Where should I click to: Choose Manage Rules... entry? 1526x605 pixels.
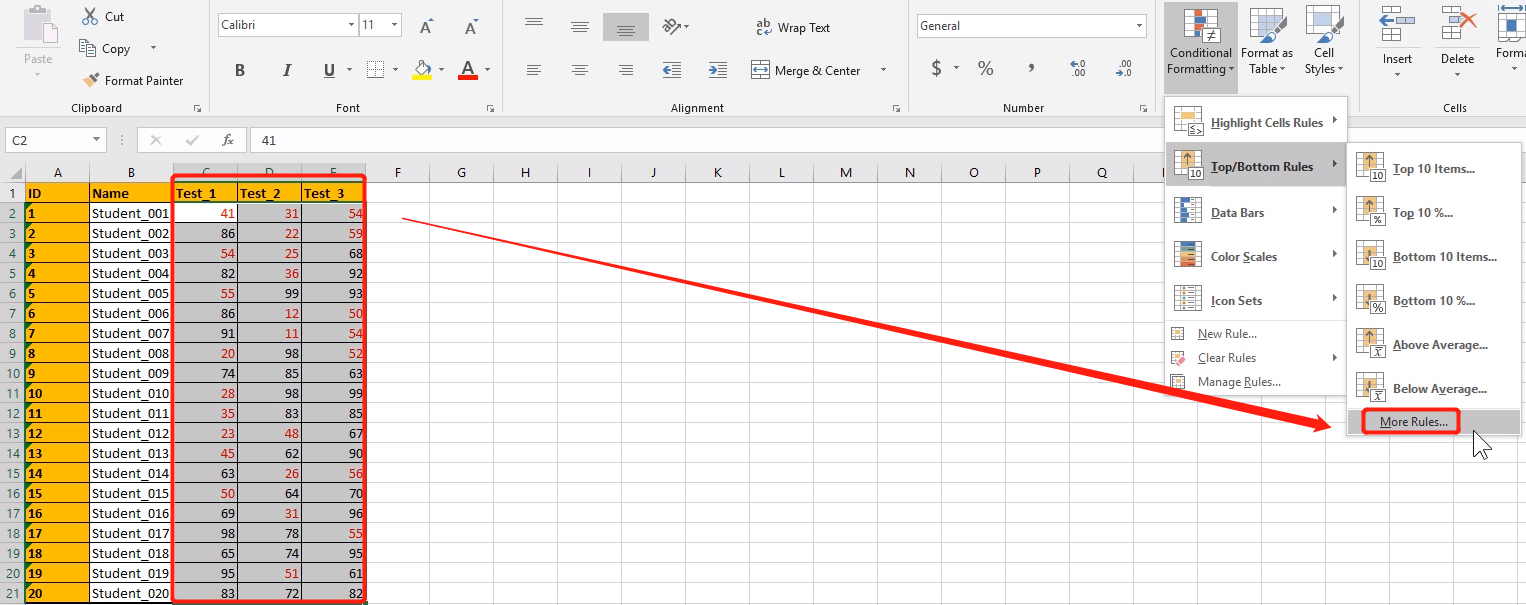click(x=1257, y=382)
